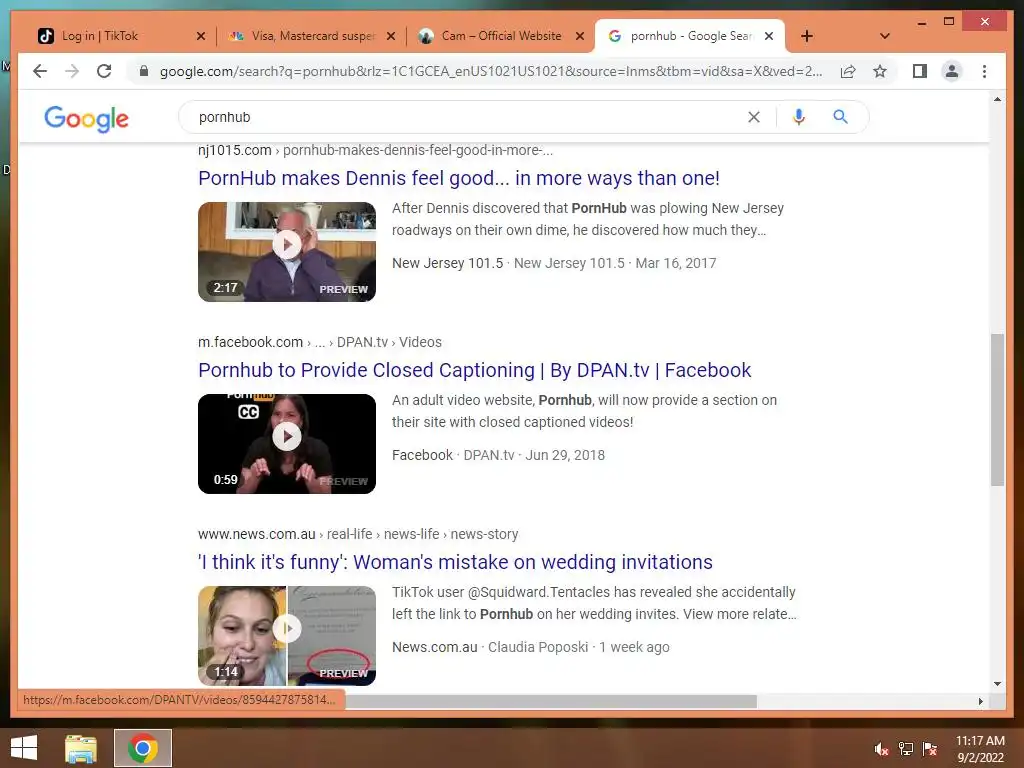Viewport: 1024px width, 768px height.
Task: Click the browser forward arrow
Action: (x=72, y=71)
